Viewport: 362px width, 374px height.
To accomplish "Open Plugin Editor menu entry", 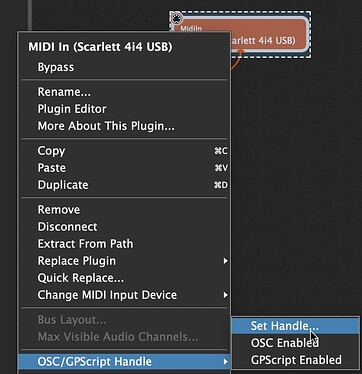I will point(125,109).
